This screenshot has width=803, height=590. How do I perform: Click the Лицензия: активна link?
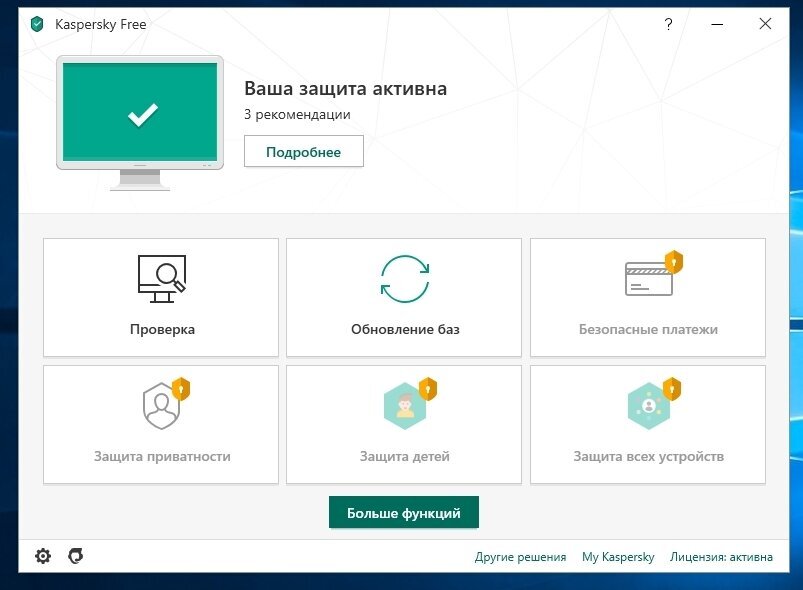(x=722, y=557)
